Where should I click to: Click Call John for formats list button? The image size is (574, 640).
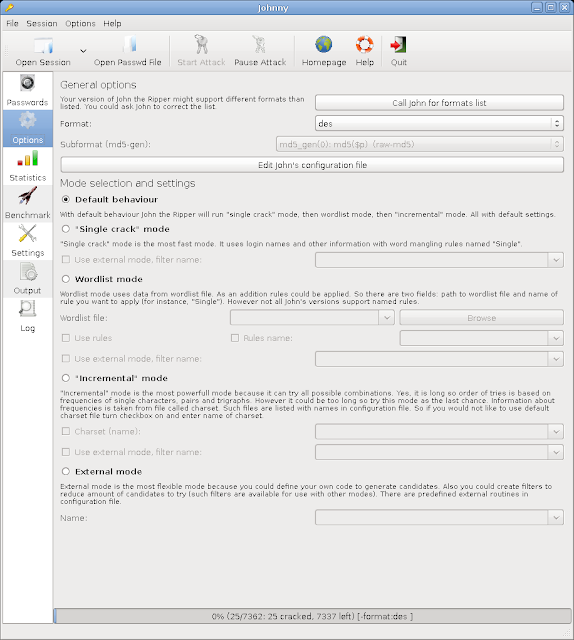[x=439, y=103]
